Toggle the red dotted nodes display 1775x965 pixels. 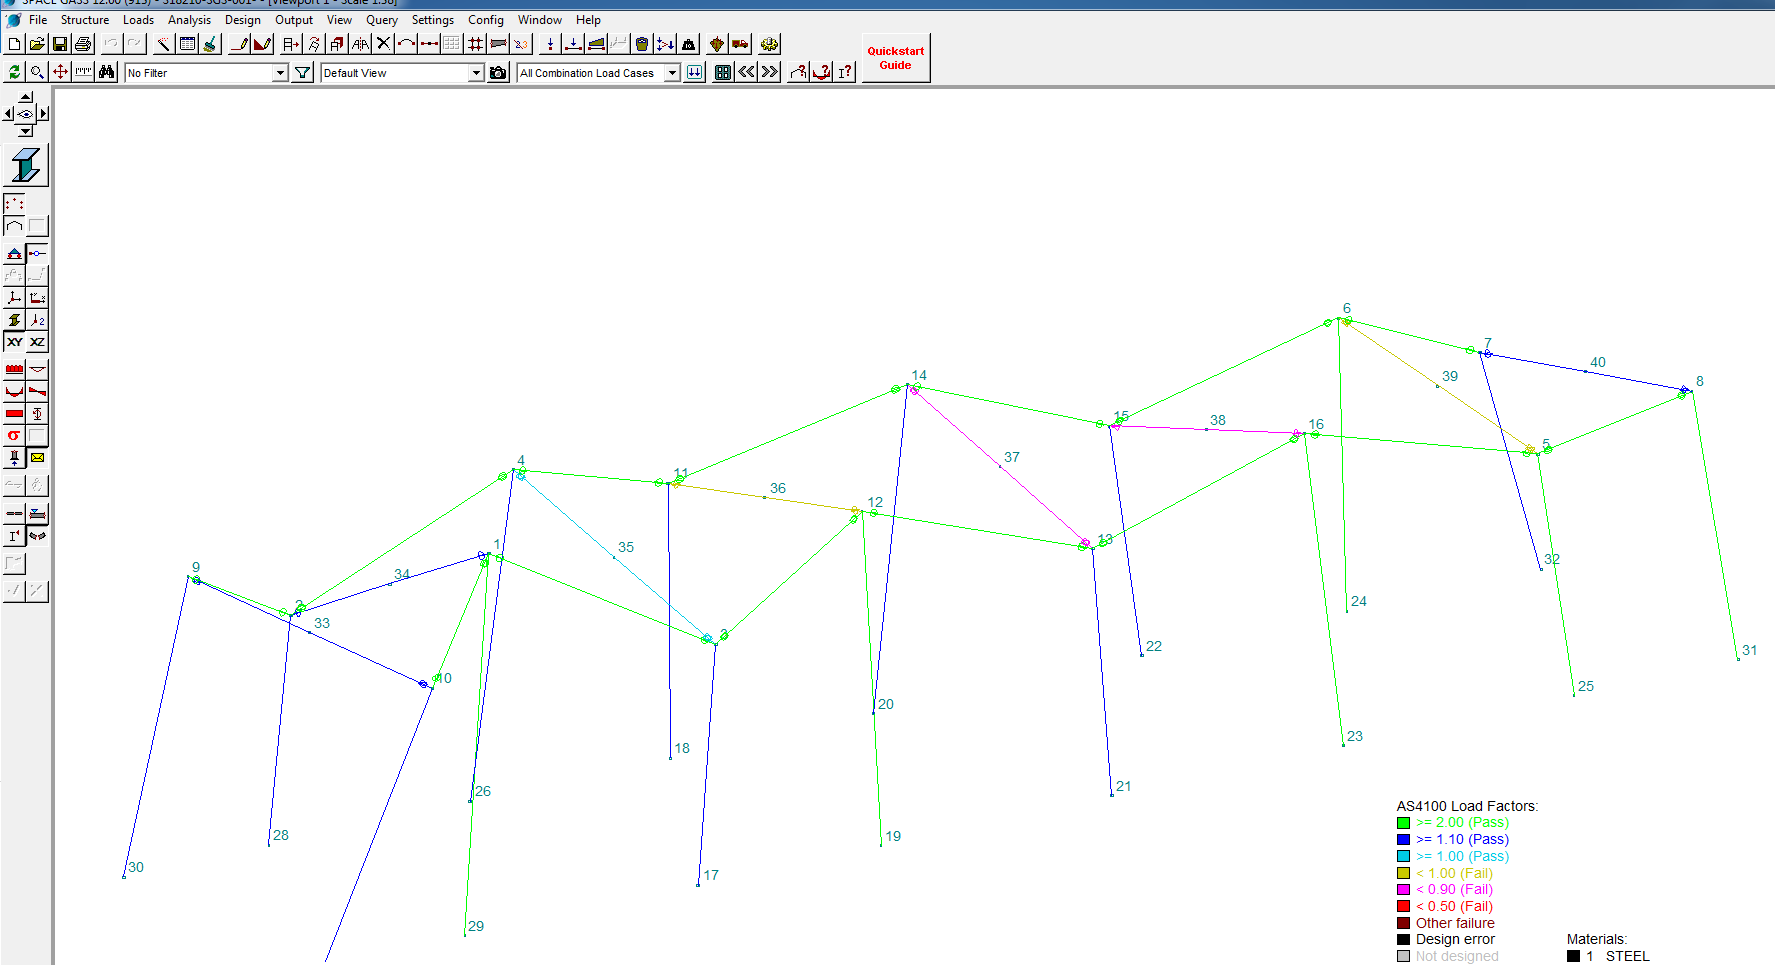tap(14, 204)
